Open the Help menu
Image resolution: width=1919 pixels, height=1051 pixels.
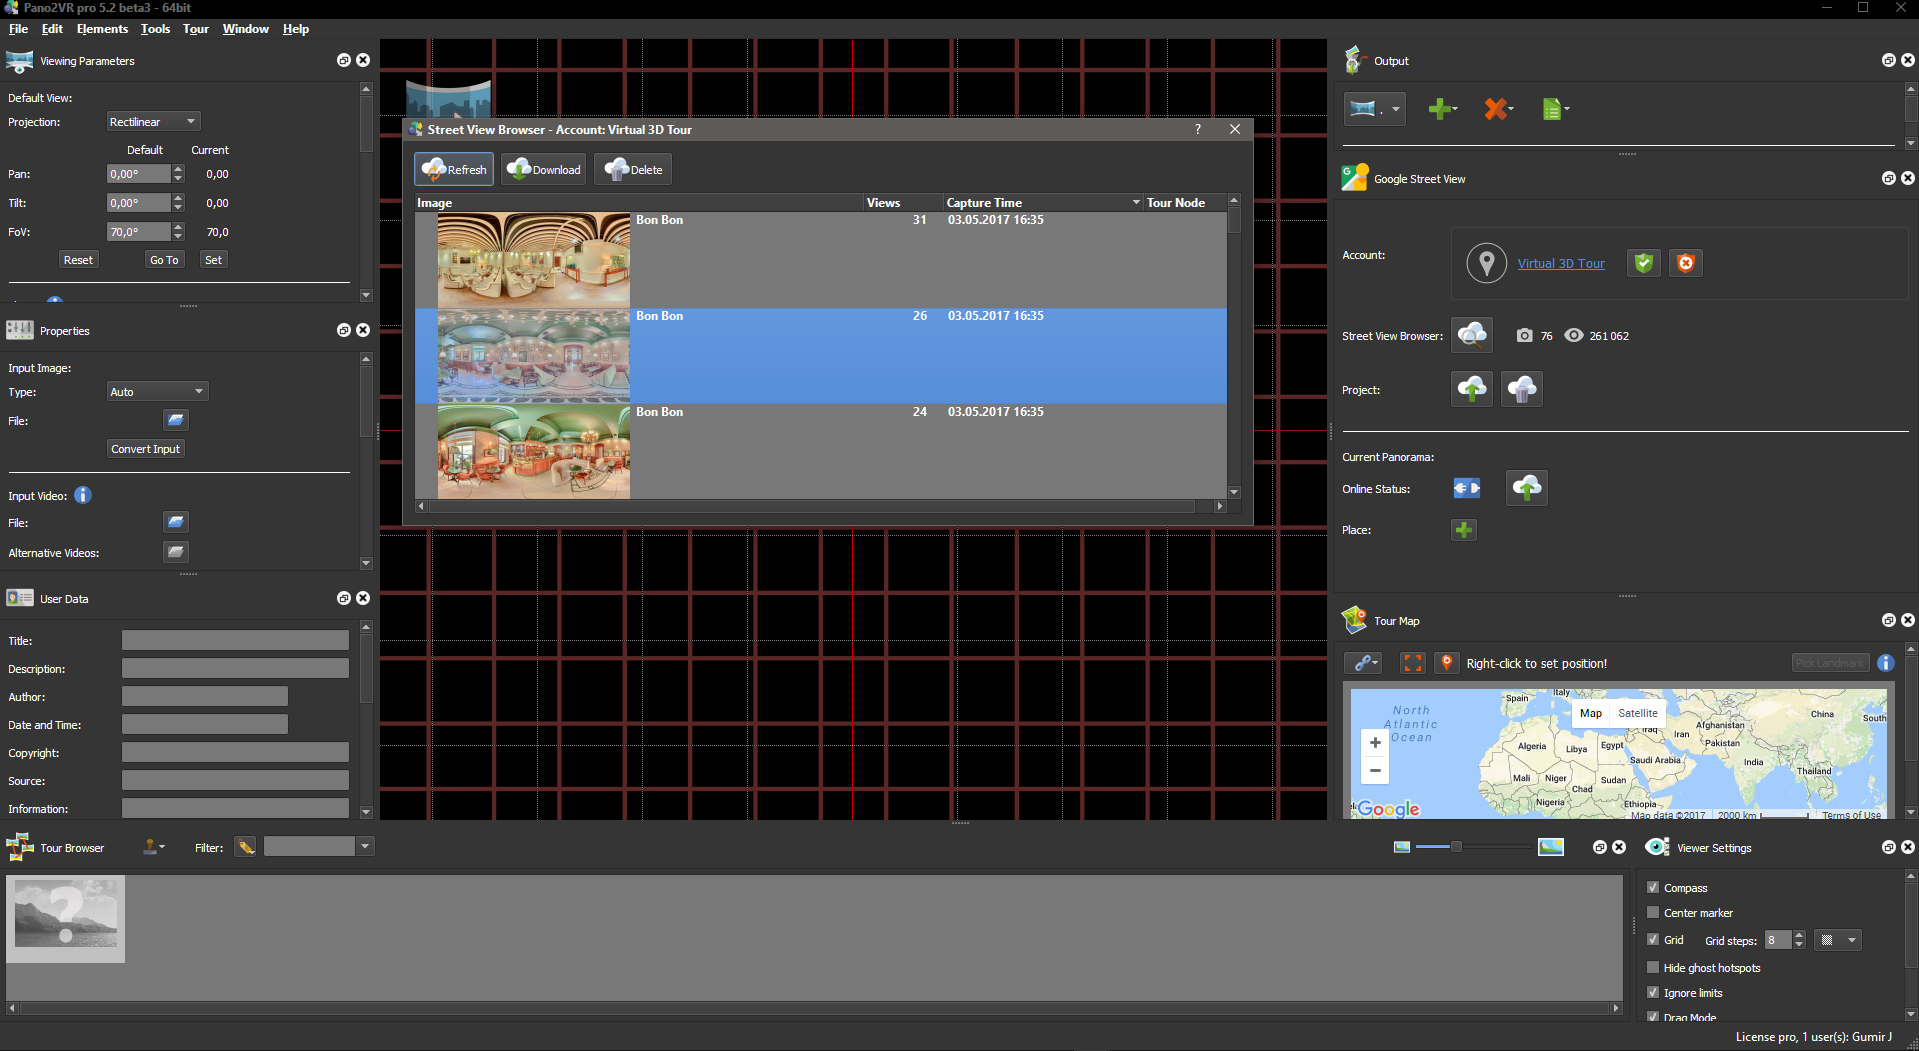(x=296, y=29)
